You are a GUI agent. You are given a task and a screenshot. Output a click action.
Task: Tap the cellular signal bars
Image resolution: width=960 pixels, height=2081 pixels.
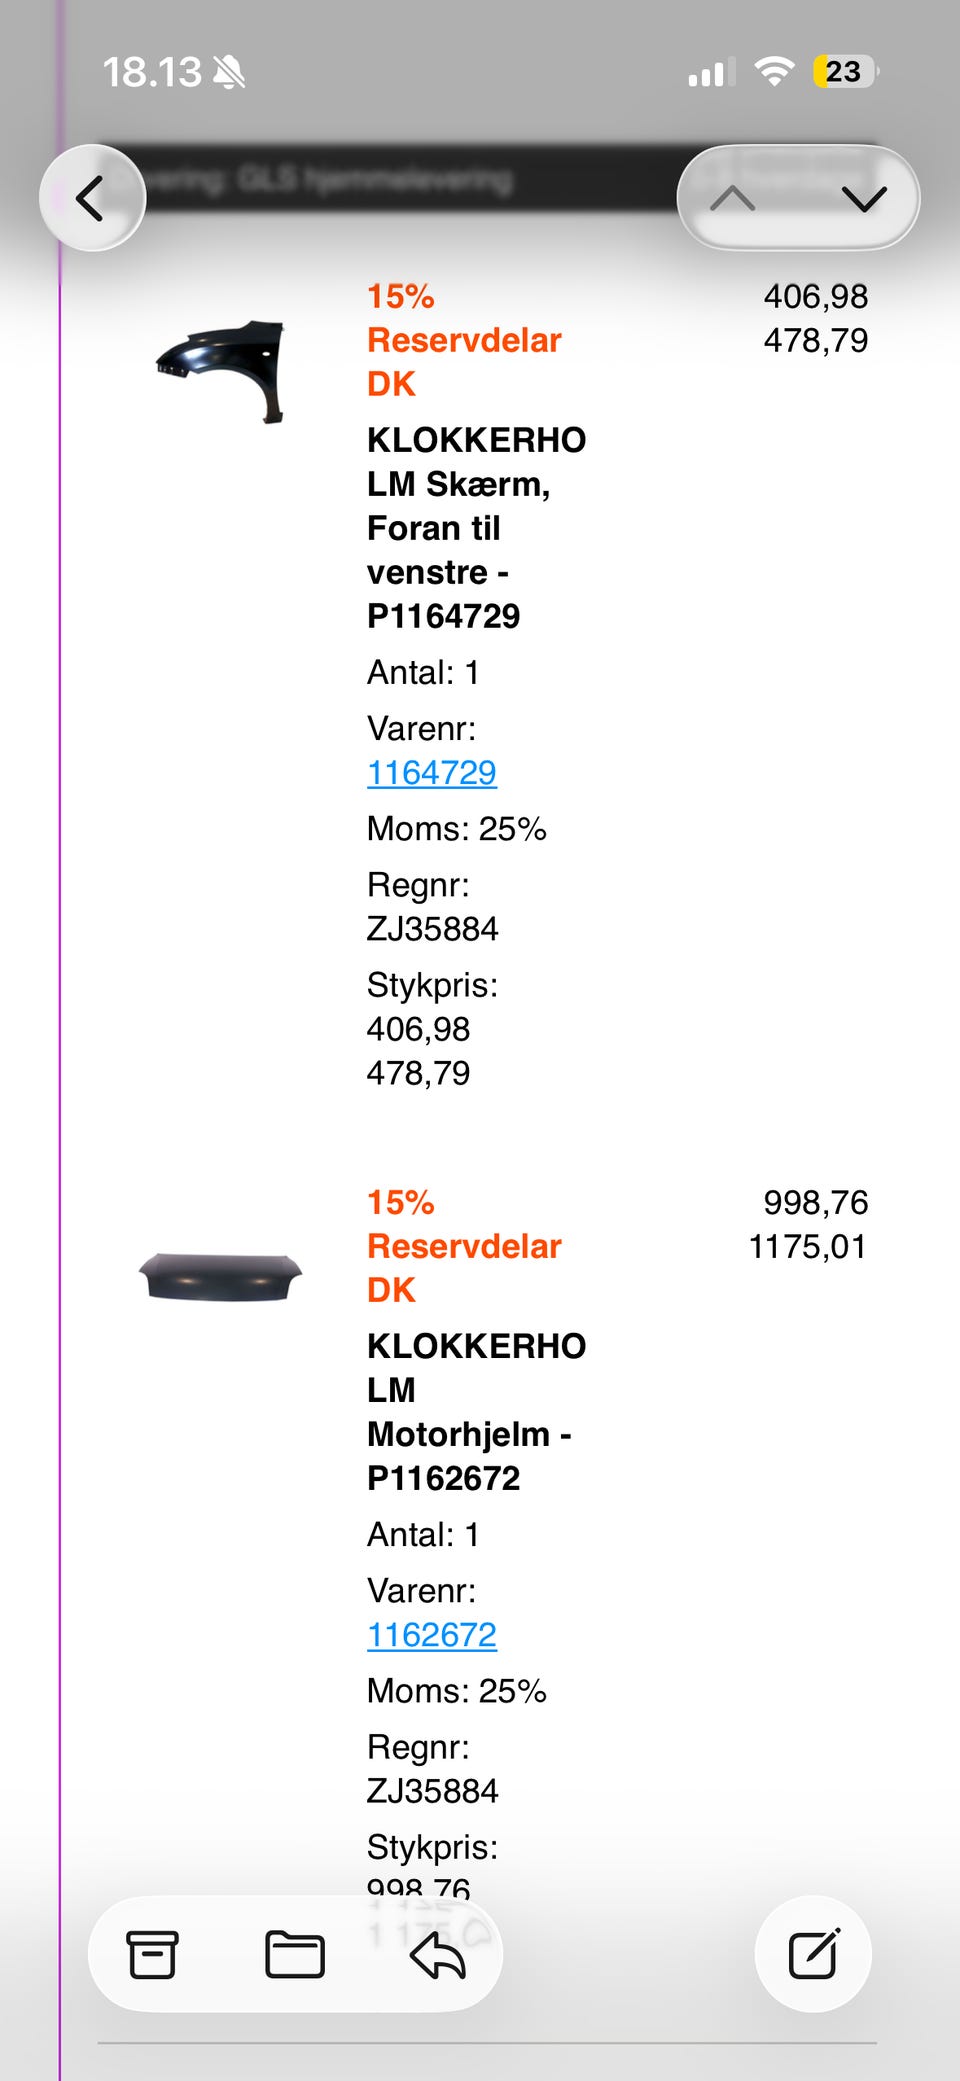click(x=711, y=72)
